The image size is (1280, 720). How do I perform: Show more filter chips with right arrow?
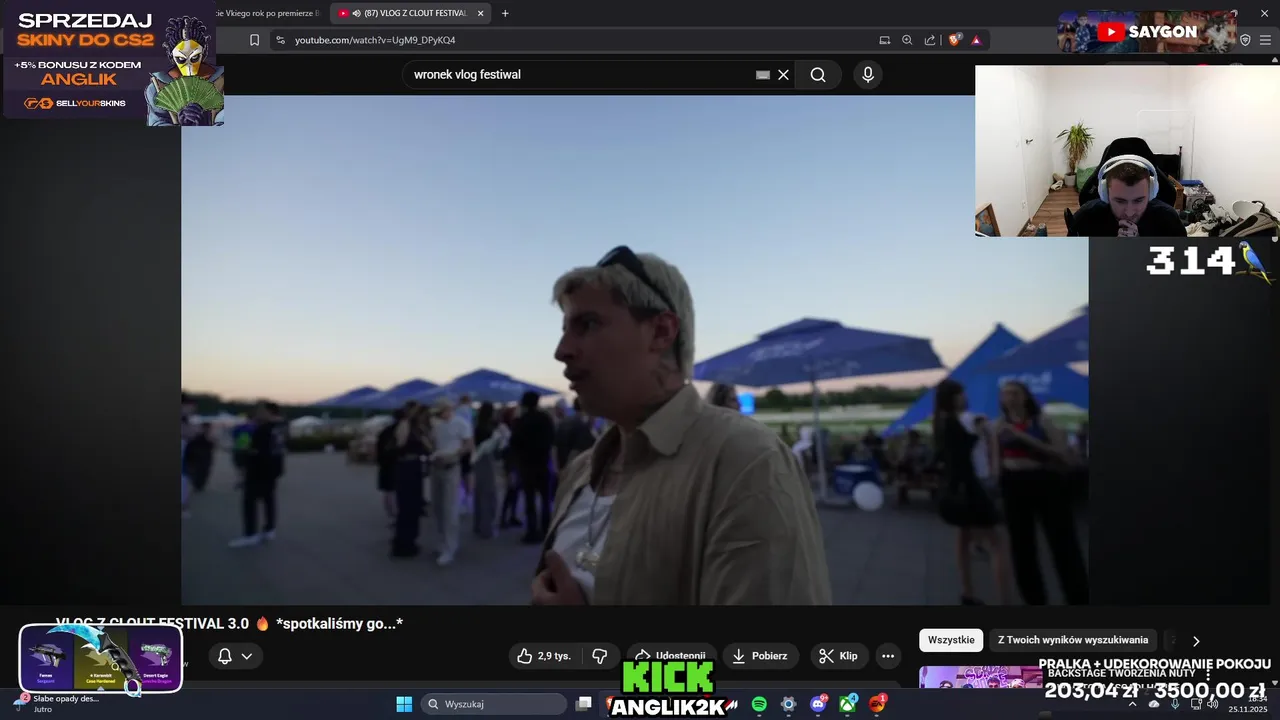pyautogui.click(x=1195, y=641)
